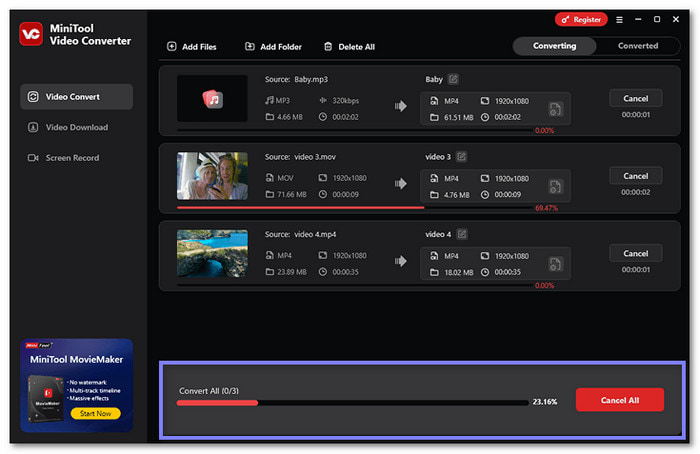Click the video 4.mp4 thumbnail
Viewport: 700px width, 454px height.
coord(212,254)
